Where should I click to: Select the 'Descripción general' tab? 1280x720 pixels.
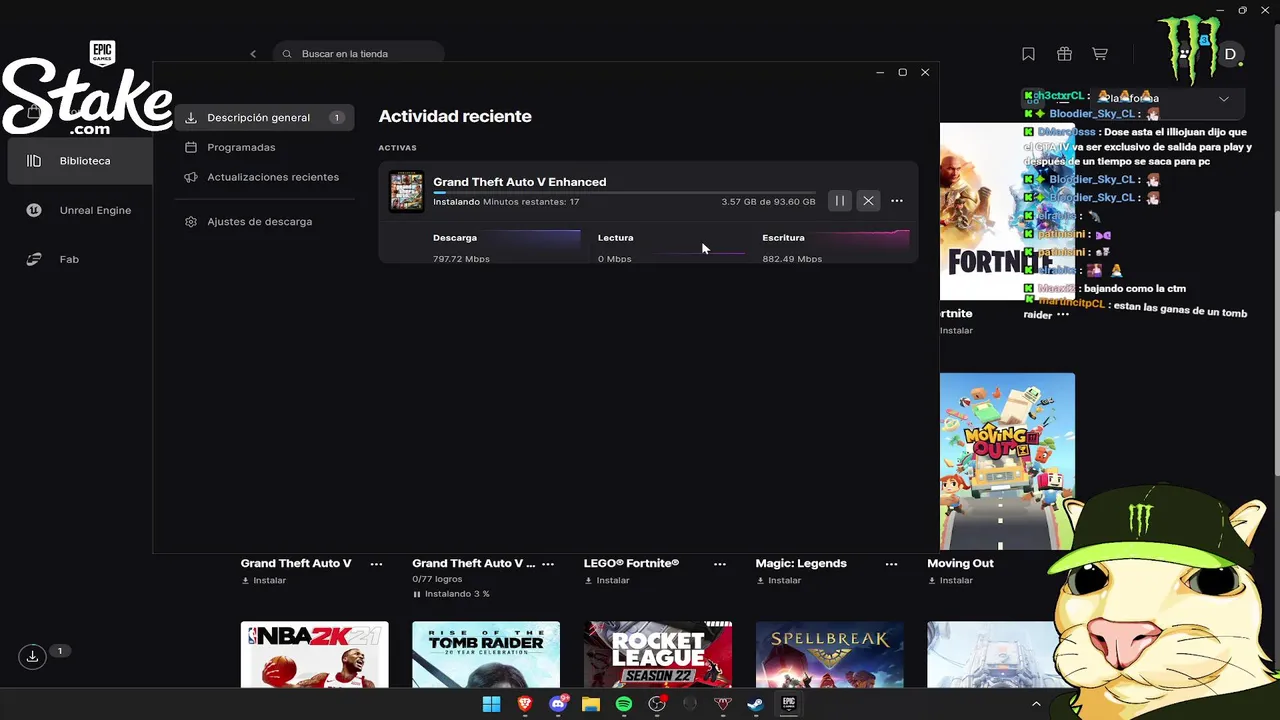pos(264,118)
